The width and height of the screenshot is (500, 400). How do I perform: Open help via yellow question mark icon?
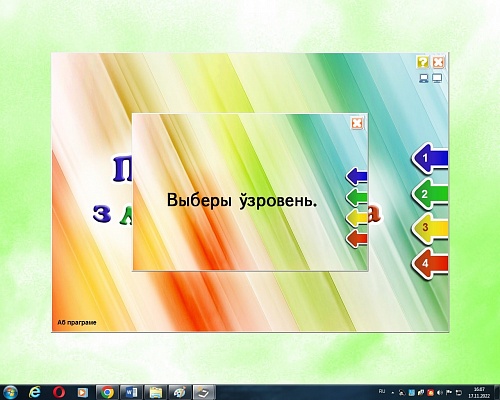point(423,62)
